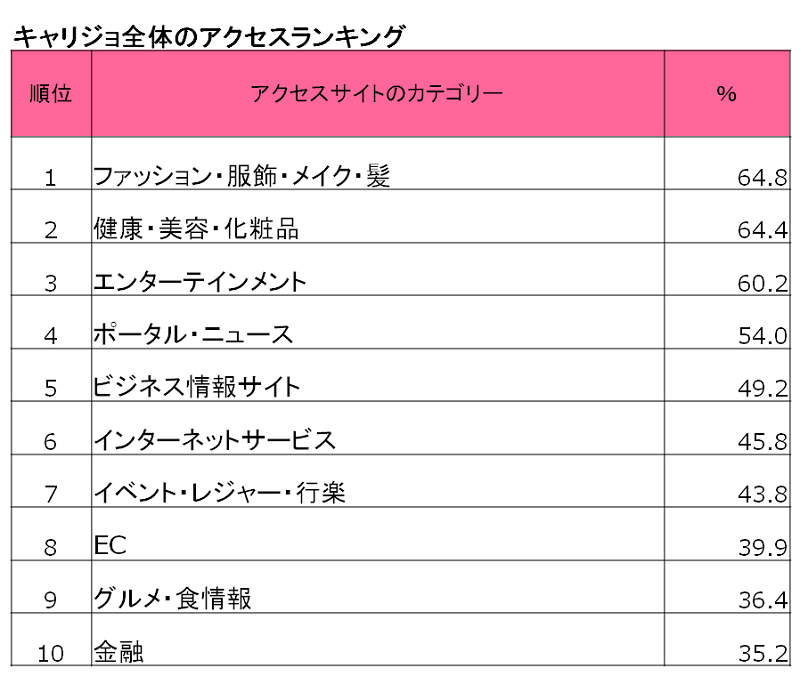Select the 金融 category cell

click(118, 652)
